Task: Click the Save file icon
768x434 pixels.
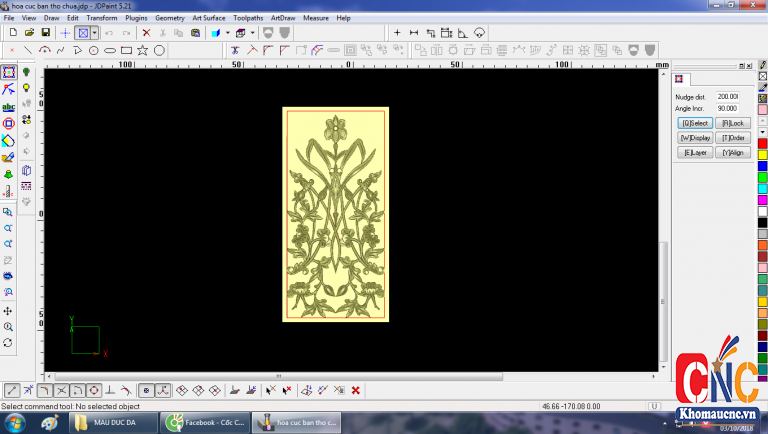Action: pos(46,33)
